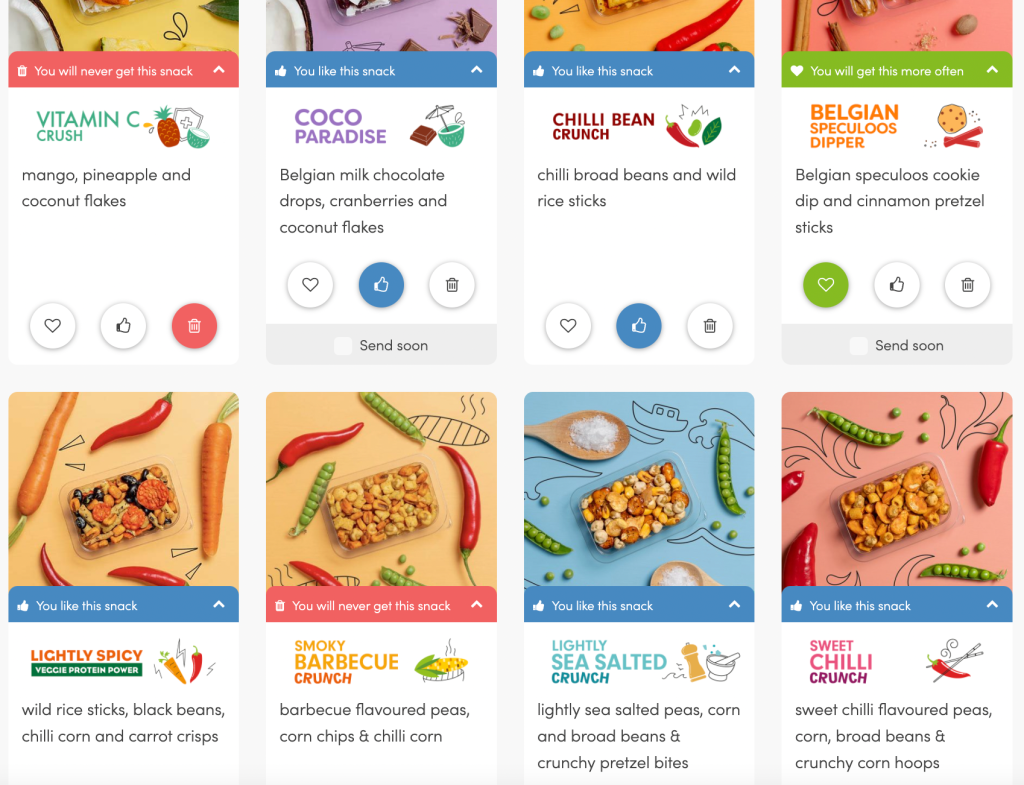
Task: Like the Belgian Speculoos Dipper snack
Action: click(x=897, y=285)
